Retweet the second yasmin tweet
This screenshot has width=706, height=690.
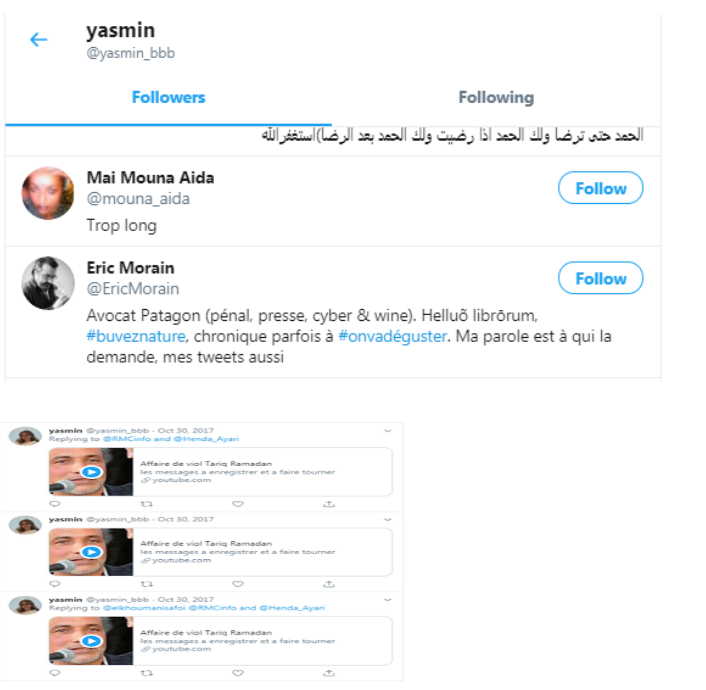pos(147,584)
